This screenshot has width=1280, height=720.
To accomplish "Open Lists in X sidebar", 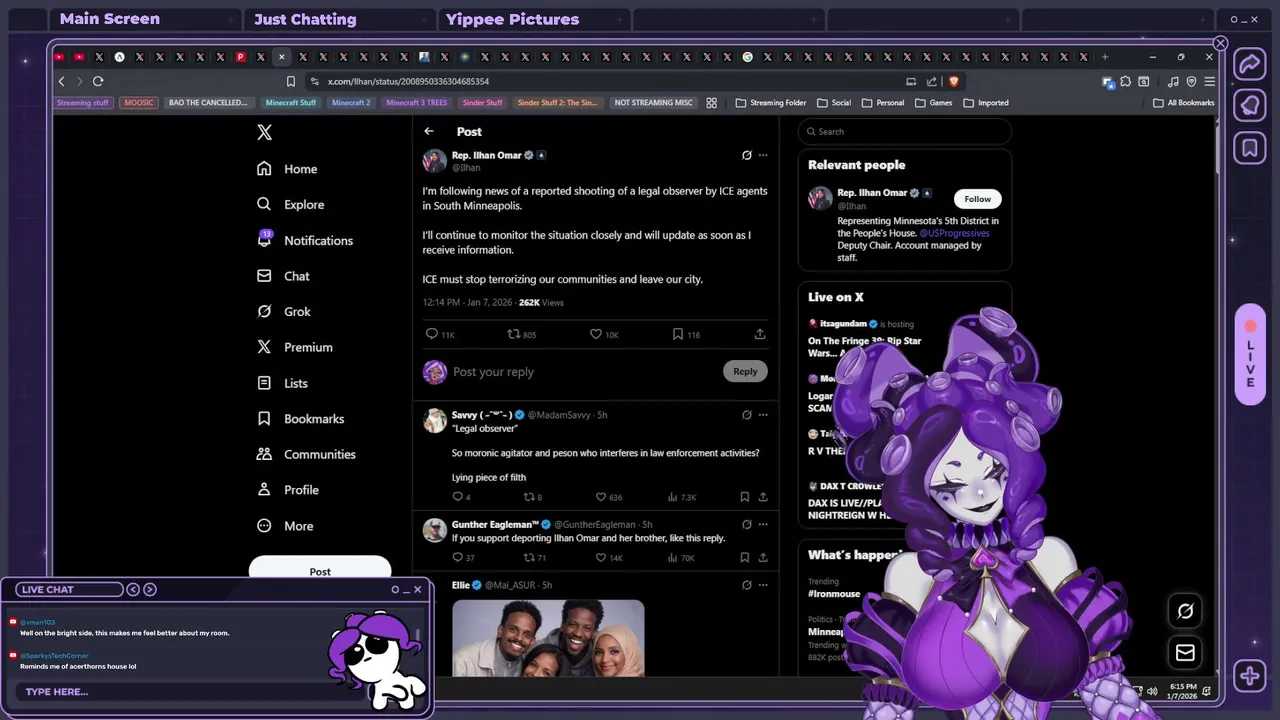I will tap(282, 383).
